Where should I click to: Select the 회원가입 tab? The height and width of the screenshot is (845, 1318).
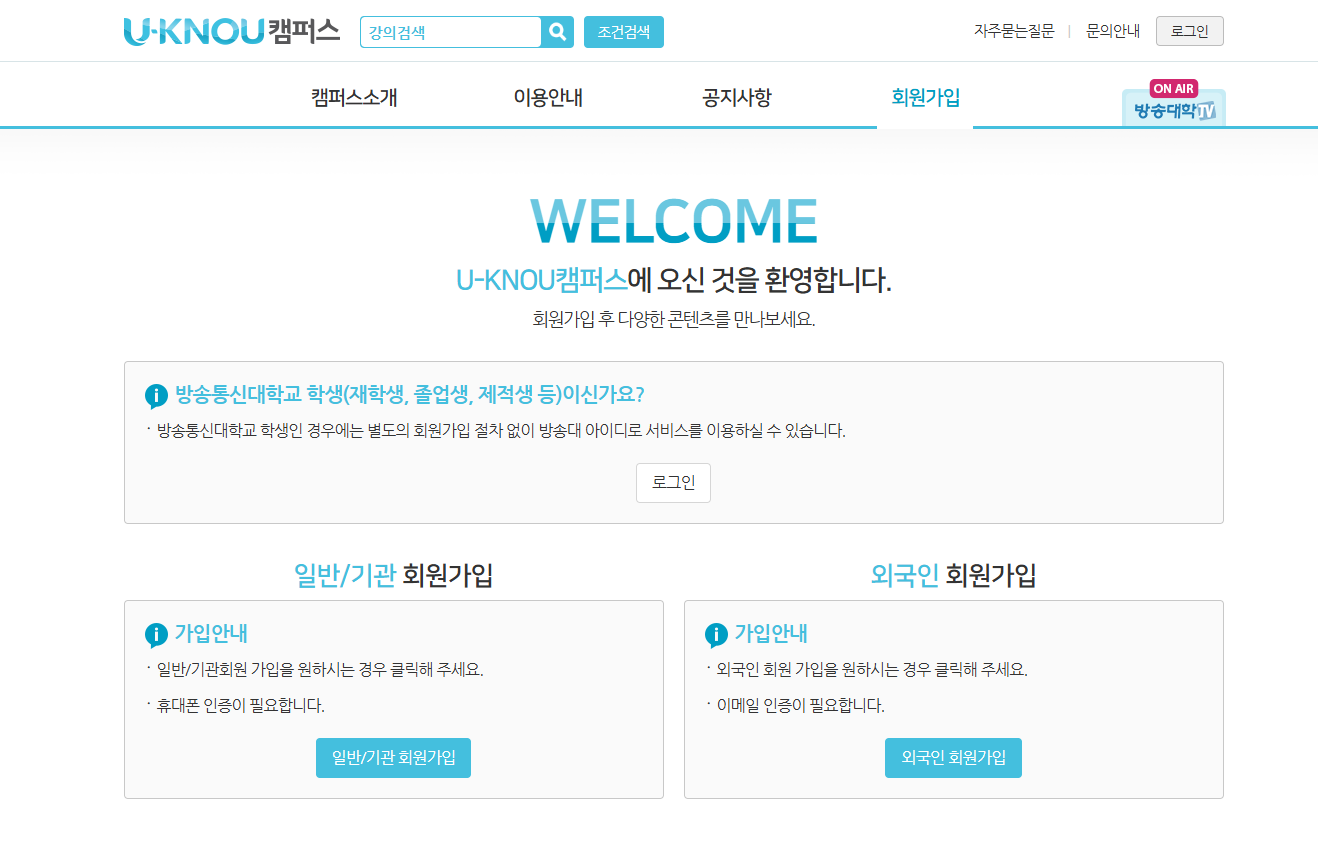tap(925, 98)
